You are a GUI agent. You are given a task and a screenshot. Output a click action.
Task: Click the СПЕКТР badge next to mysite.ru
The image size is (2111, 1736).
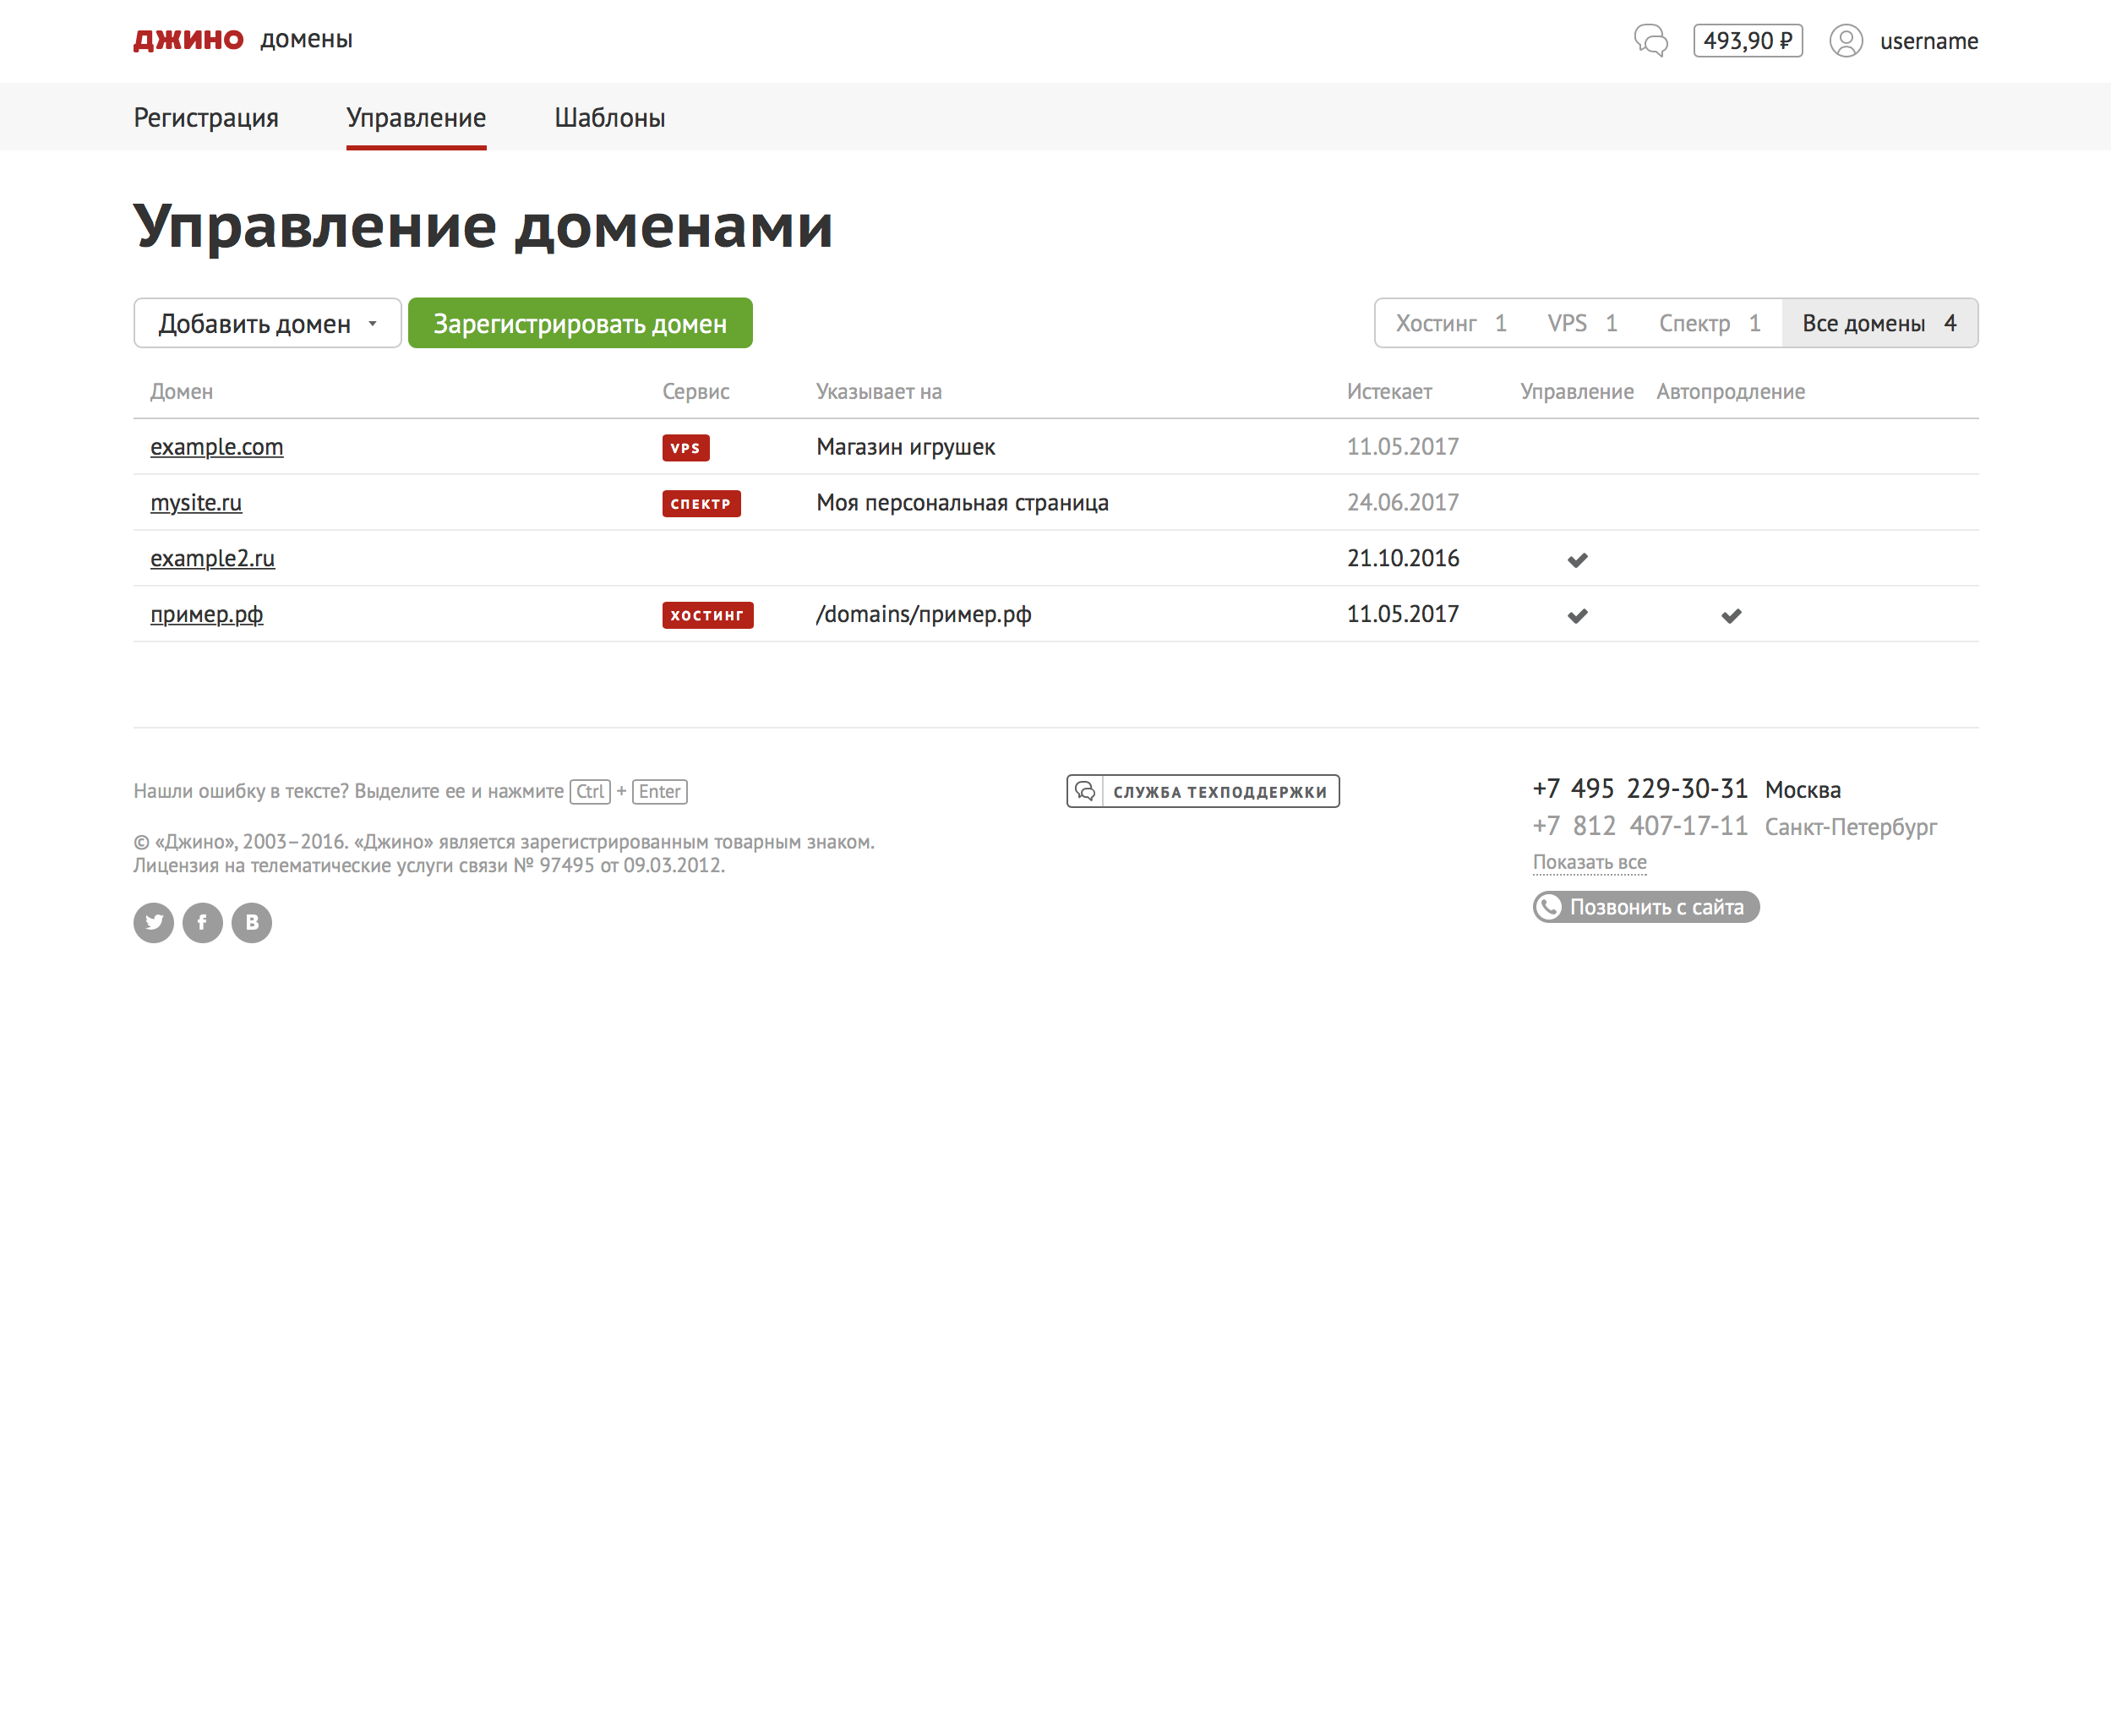click(701, 503)
